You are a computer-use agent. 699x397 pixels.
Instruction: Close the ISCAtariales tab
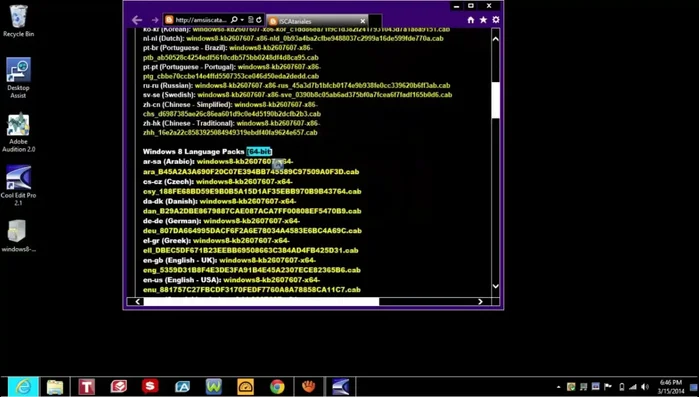362,21
